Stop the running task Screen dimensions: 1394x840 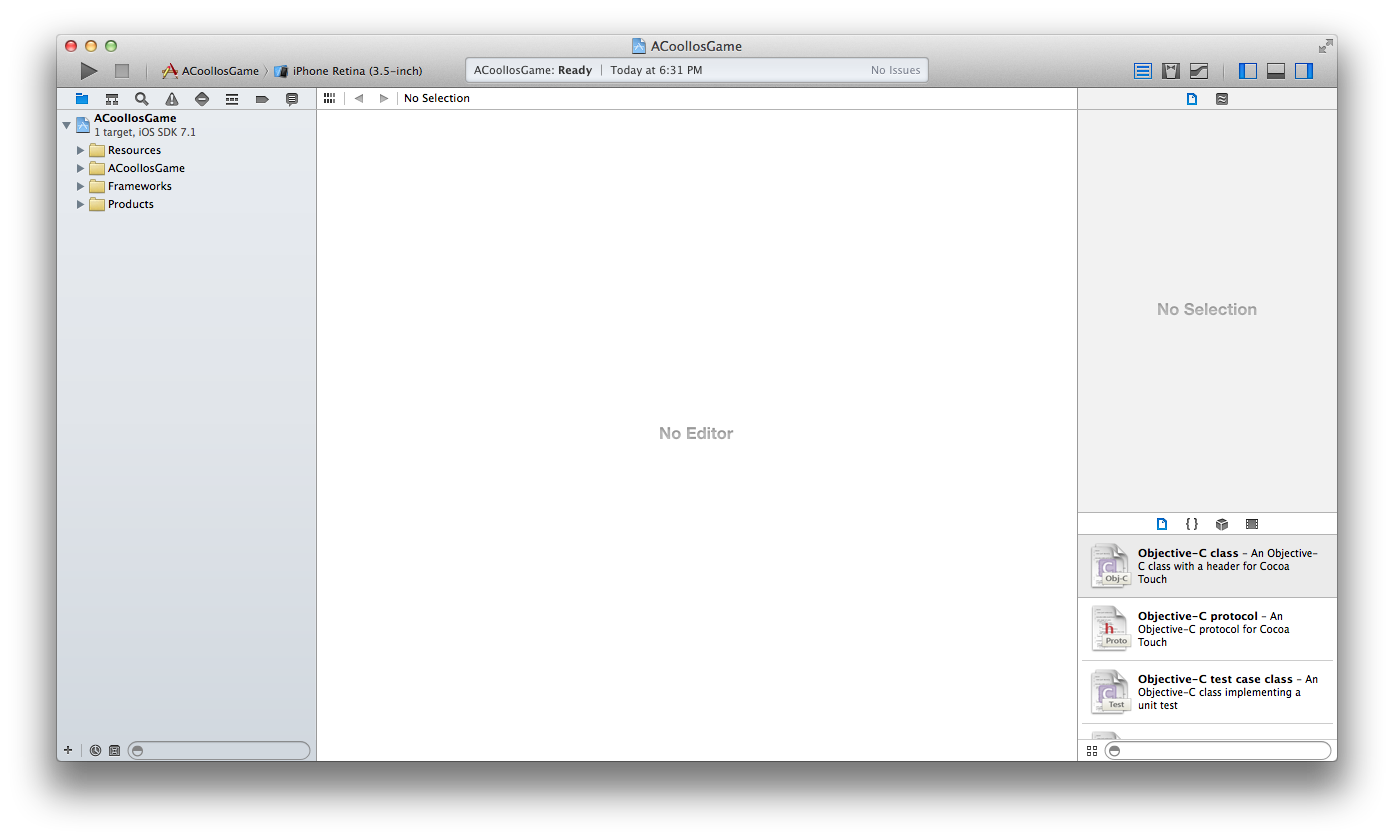pyautogui.click(x=122, y=71)
